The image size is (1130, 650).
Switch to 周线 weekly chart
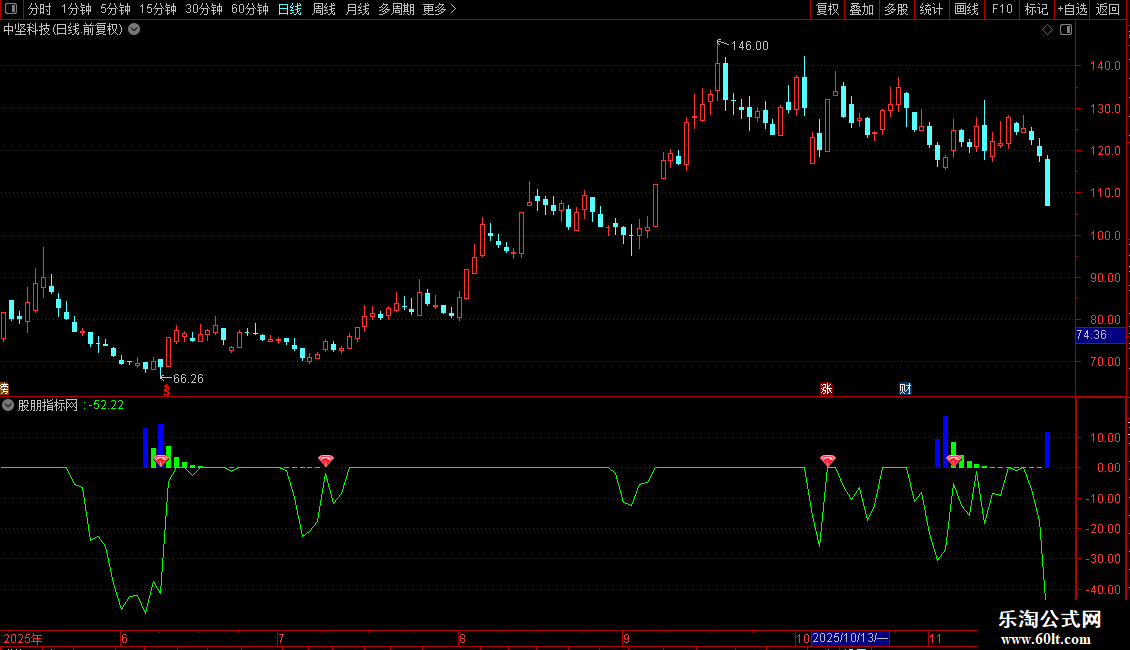tap(324, 9)
